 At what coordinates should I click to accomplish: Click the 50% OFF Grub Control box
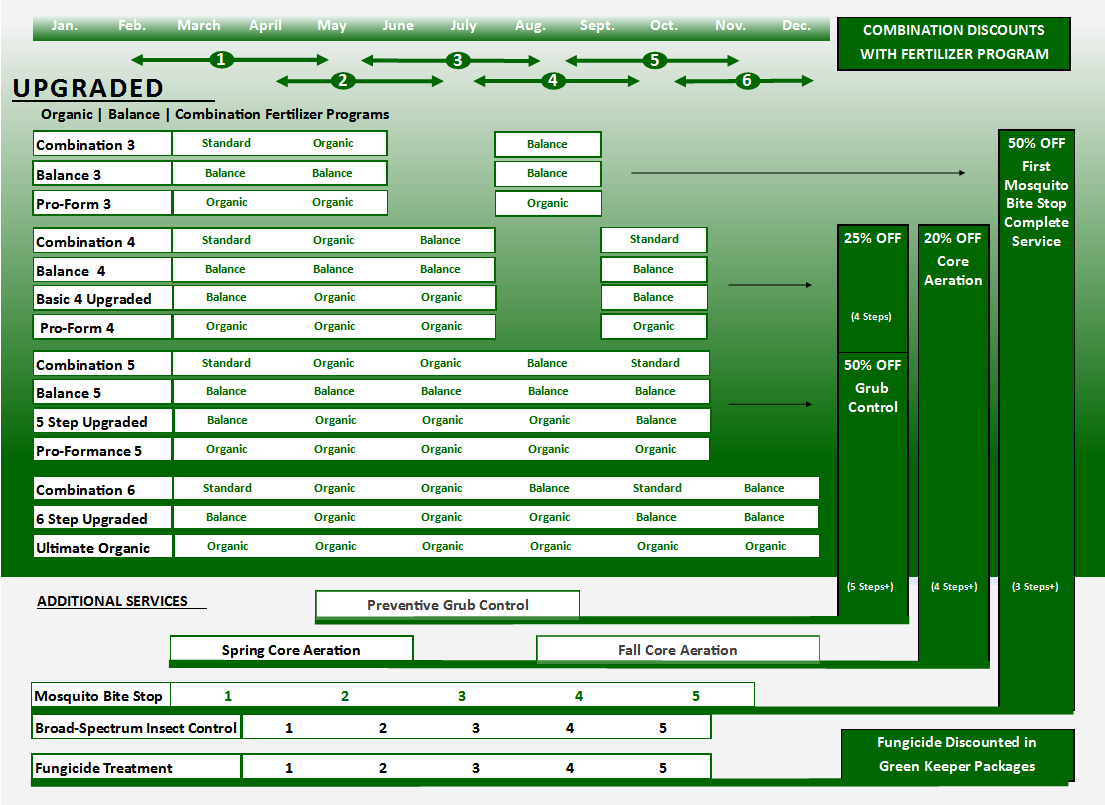point(872,386)
